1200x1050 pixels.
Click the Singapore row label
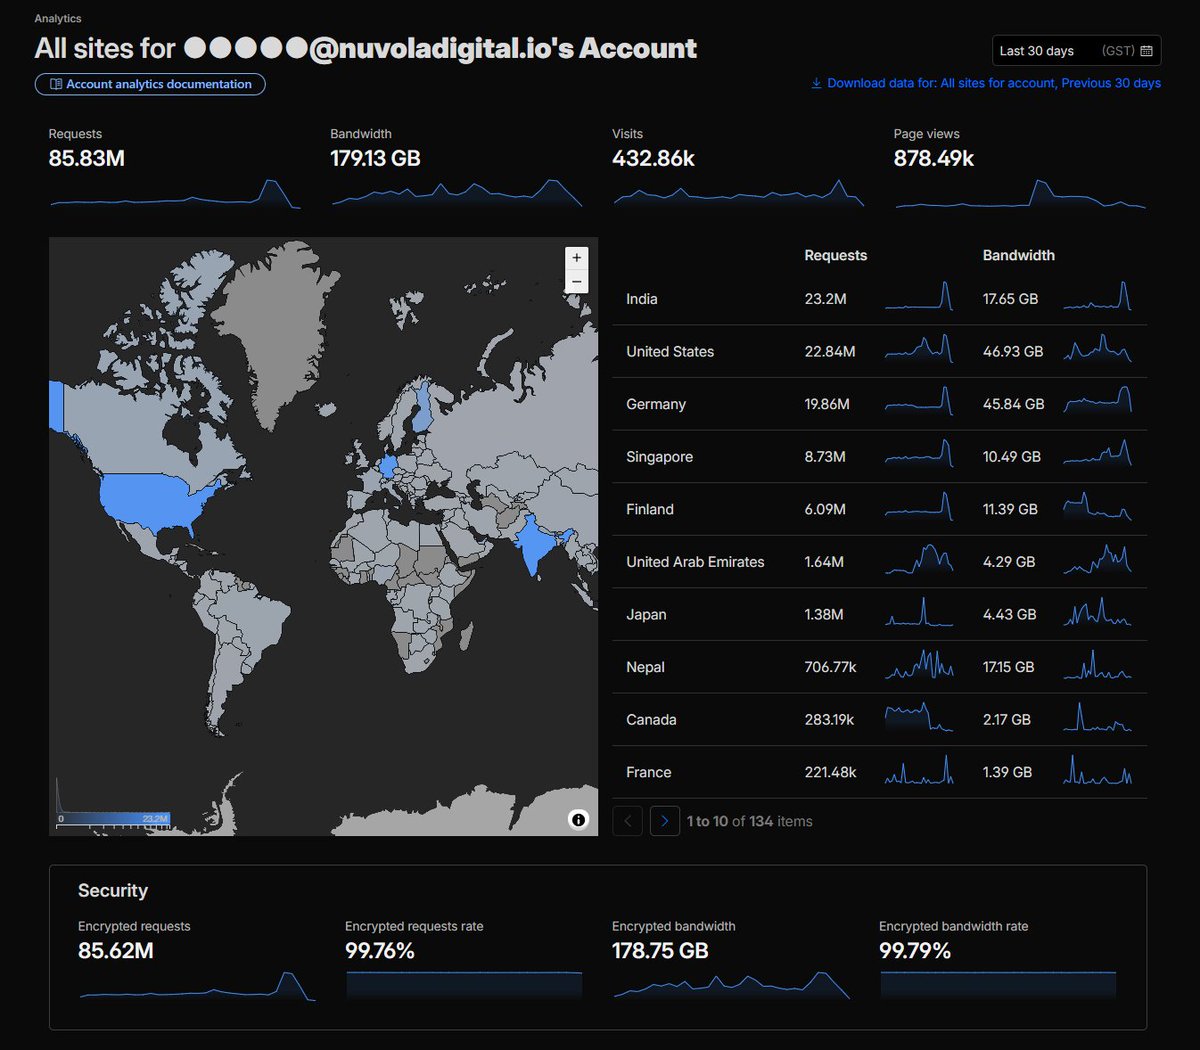click(659, 457)
